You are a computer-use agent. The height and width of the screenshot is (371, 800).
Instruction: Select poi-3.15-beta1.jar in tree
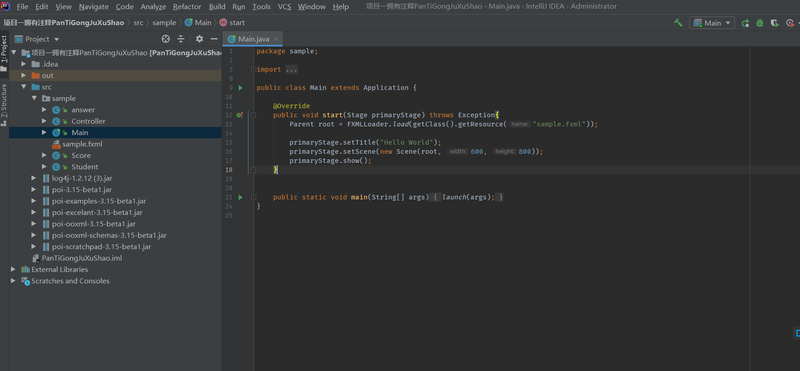pos(82,189)
